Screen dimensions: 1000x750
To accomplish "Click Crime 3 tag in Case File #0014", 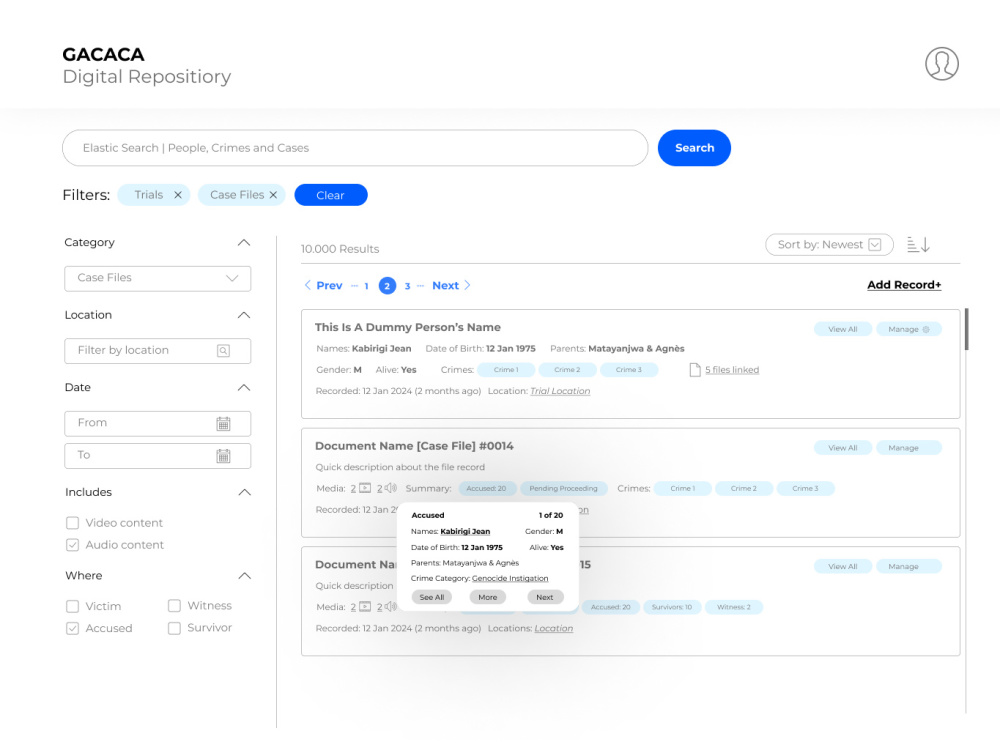I will coord(805,489).
